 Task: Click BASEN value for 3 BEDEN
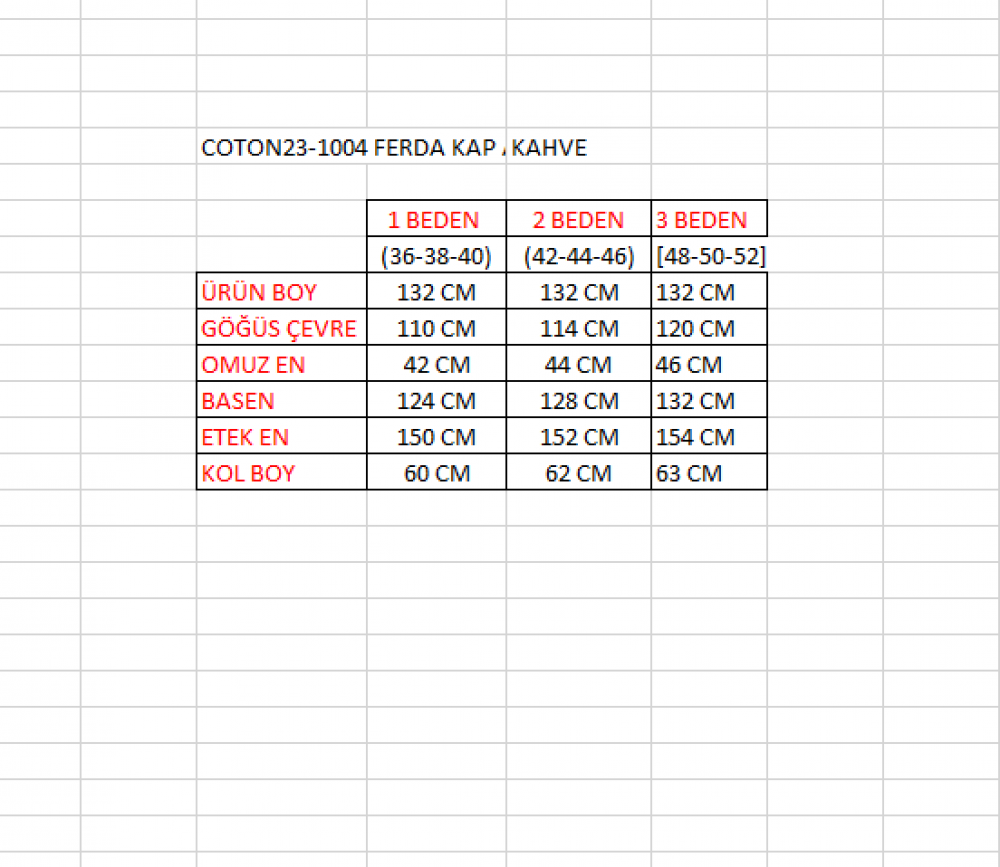click(709, 401)
